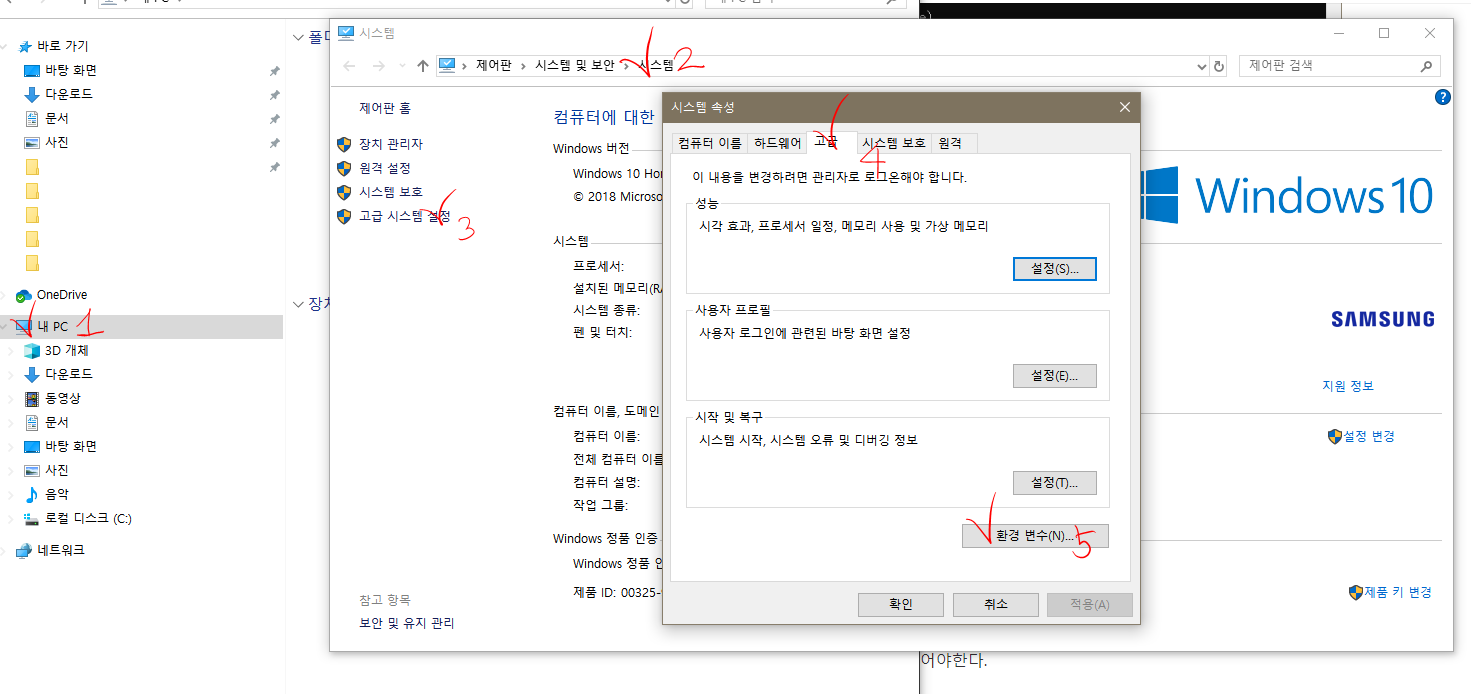Viewport: 1471px width, 694px height.
Task: Open Quick access star icon 바로 가기
Action: pos(24,46)
